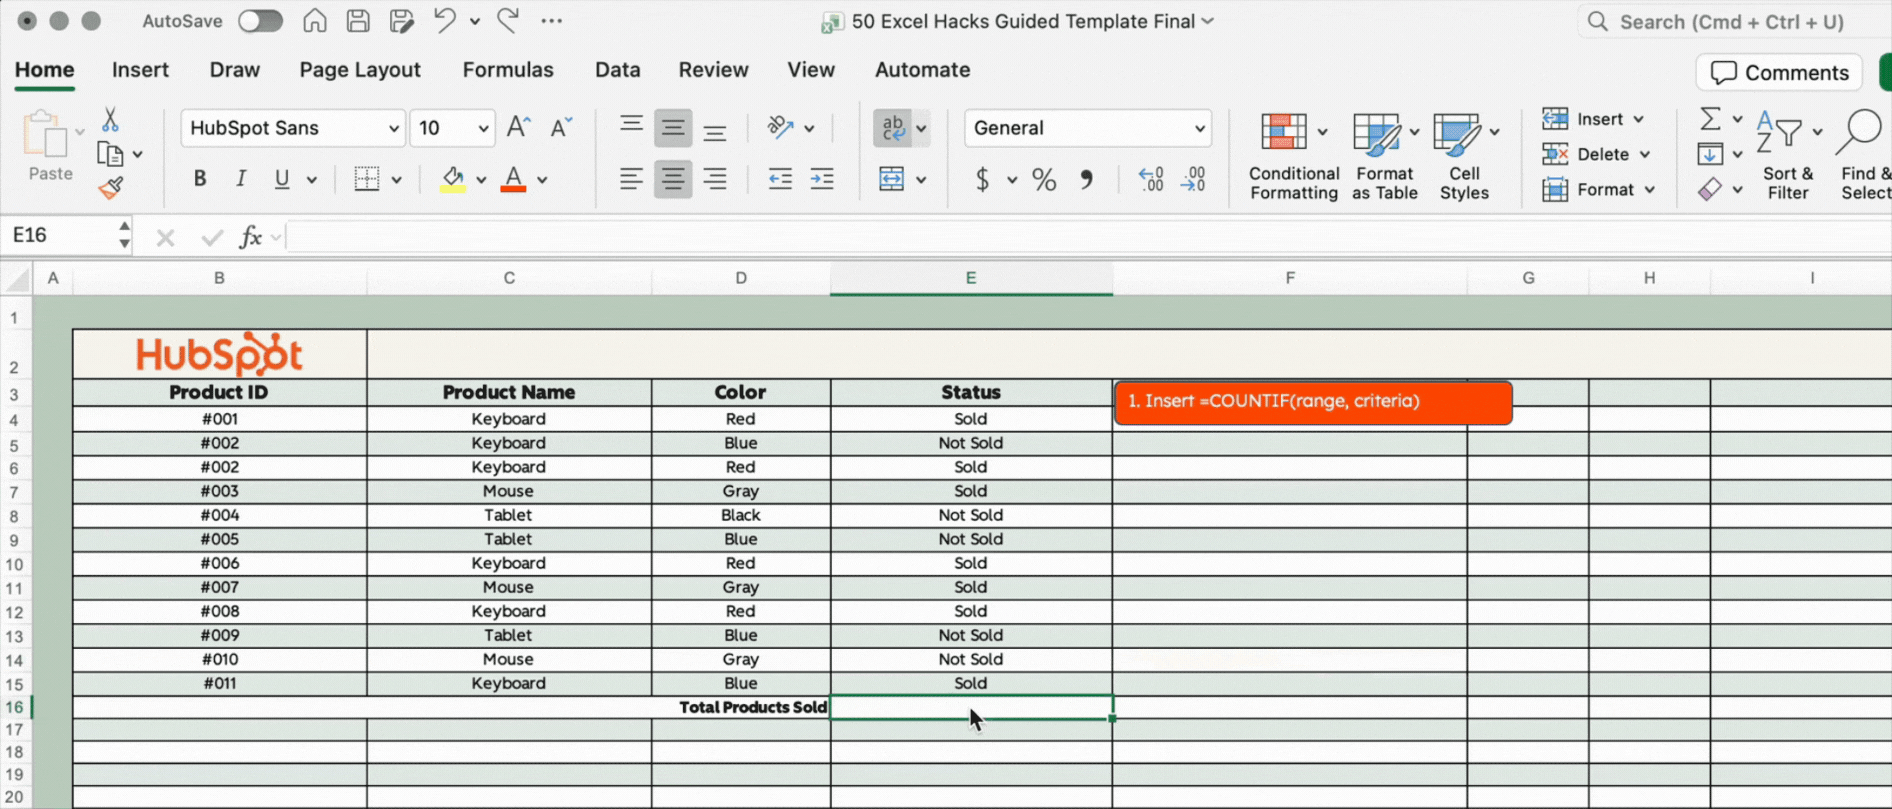Toggle the AutoSave switch

point(260,21)
